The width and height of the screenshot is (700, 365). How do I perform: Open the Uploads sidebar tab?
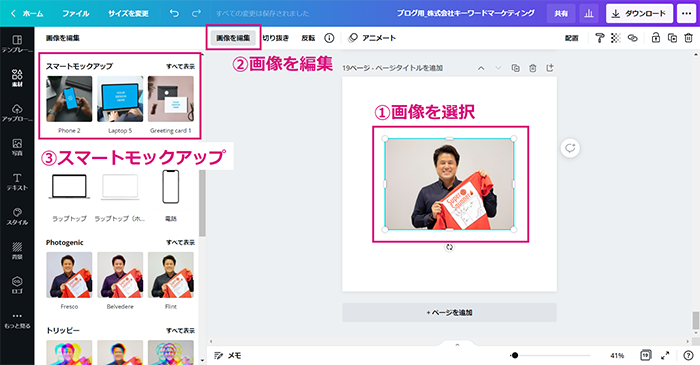(17, 113)
